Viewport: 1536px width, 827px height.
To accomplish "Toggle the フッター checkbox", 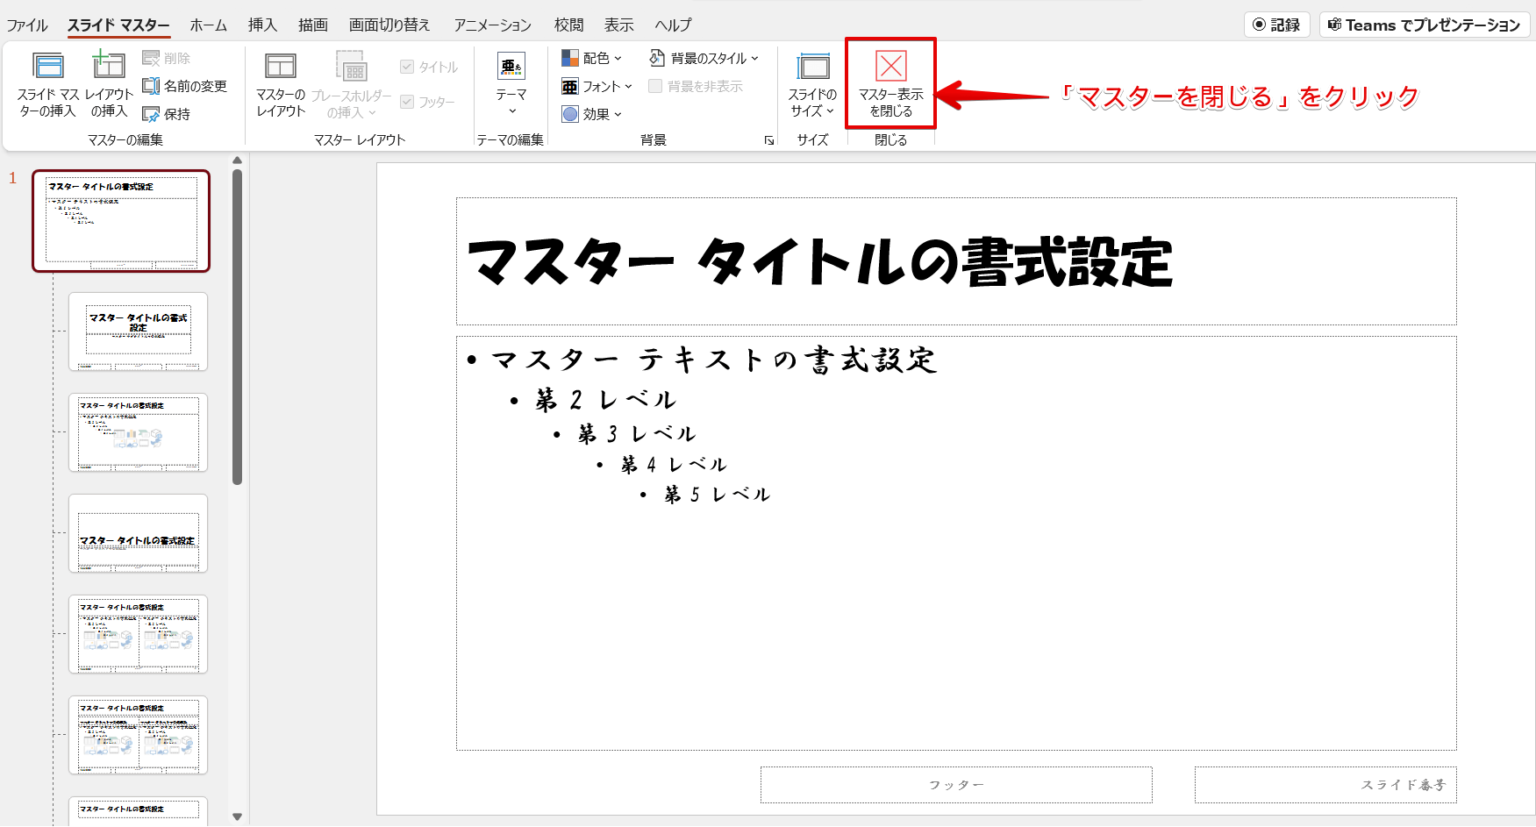I will point(407,102).
